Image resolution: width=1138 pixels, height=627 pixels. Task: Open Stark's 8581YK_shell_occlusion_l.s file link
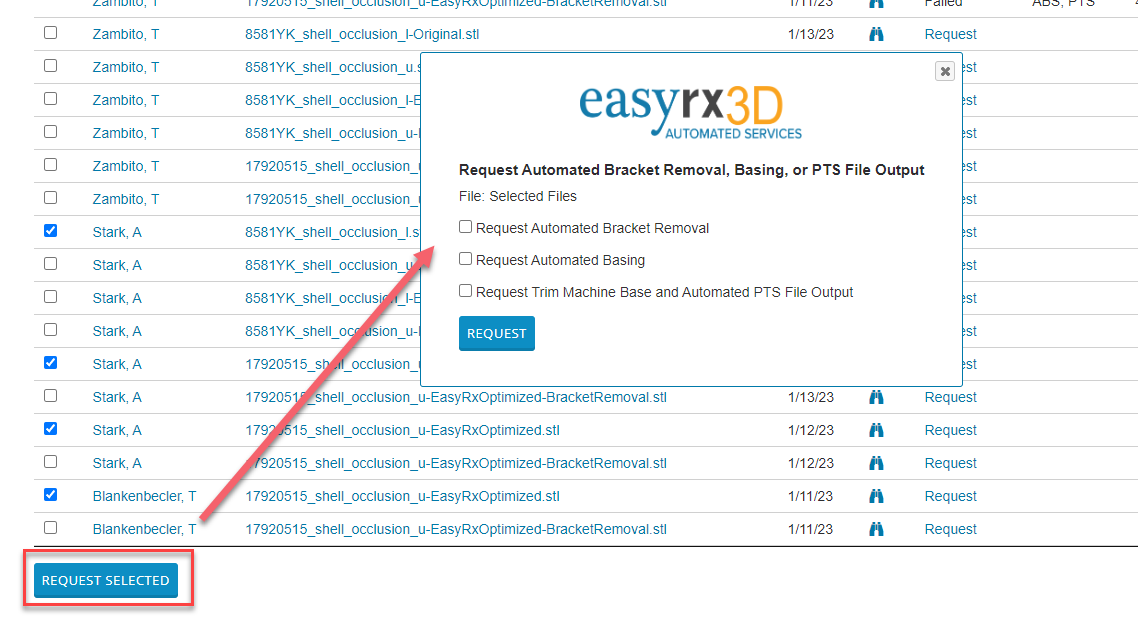point(332,232)
